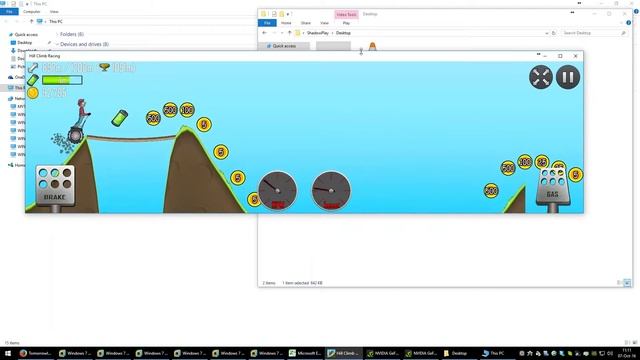Select Homegroup in This PC sidebar
Image resolution: width=640 pixels, height=360 pixels.
tap(17, 165)
